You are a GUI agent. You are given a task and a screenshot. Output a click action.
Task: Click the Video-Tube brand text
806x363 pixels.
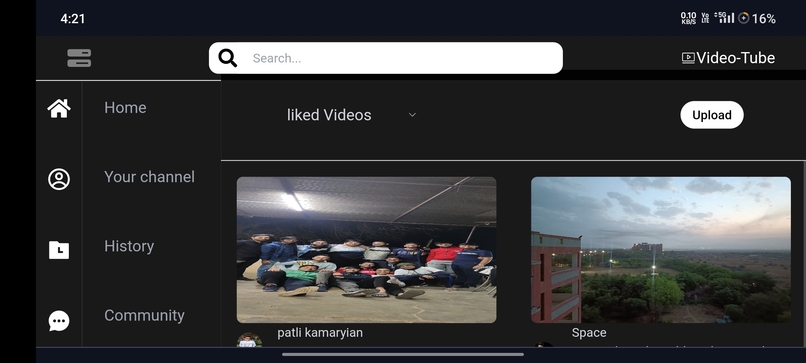point(736,58)
